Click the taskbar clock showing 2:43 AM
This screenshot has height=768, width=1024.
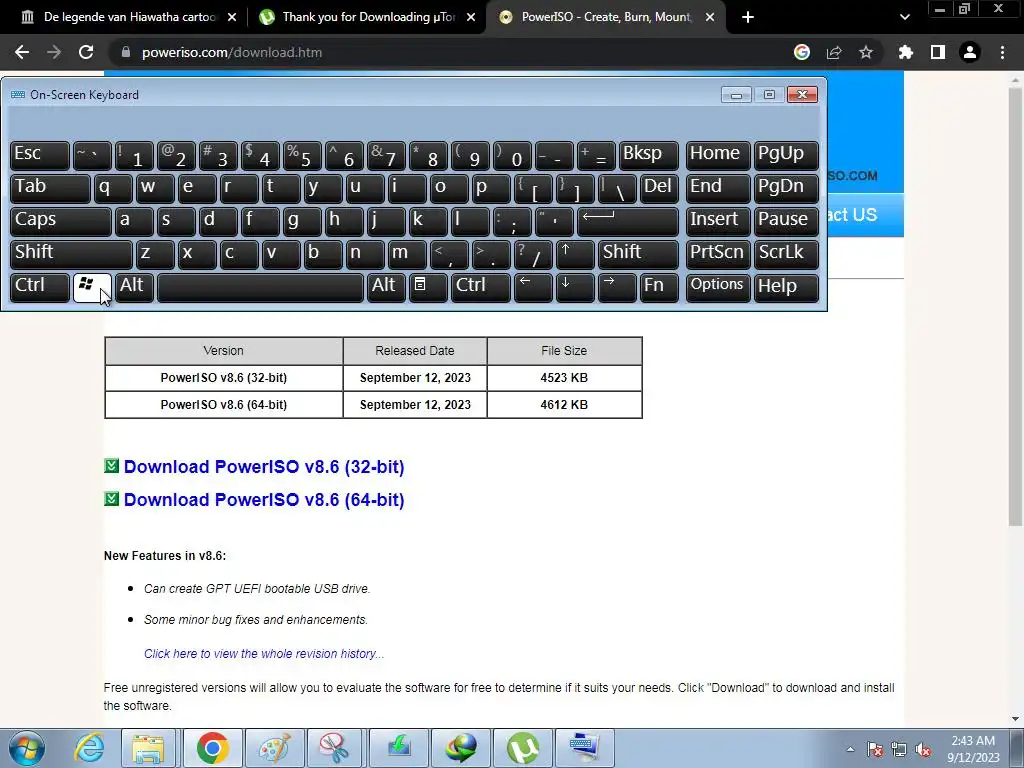click(973, 749)
